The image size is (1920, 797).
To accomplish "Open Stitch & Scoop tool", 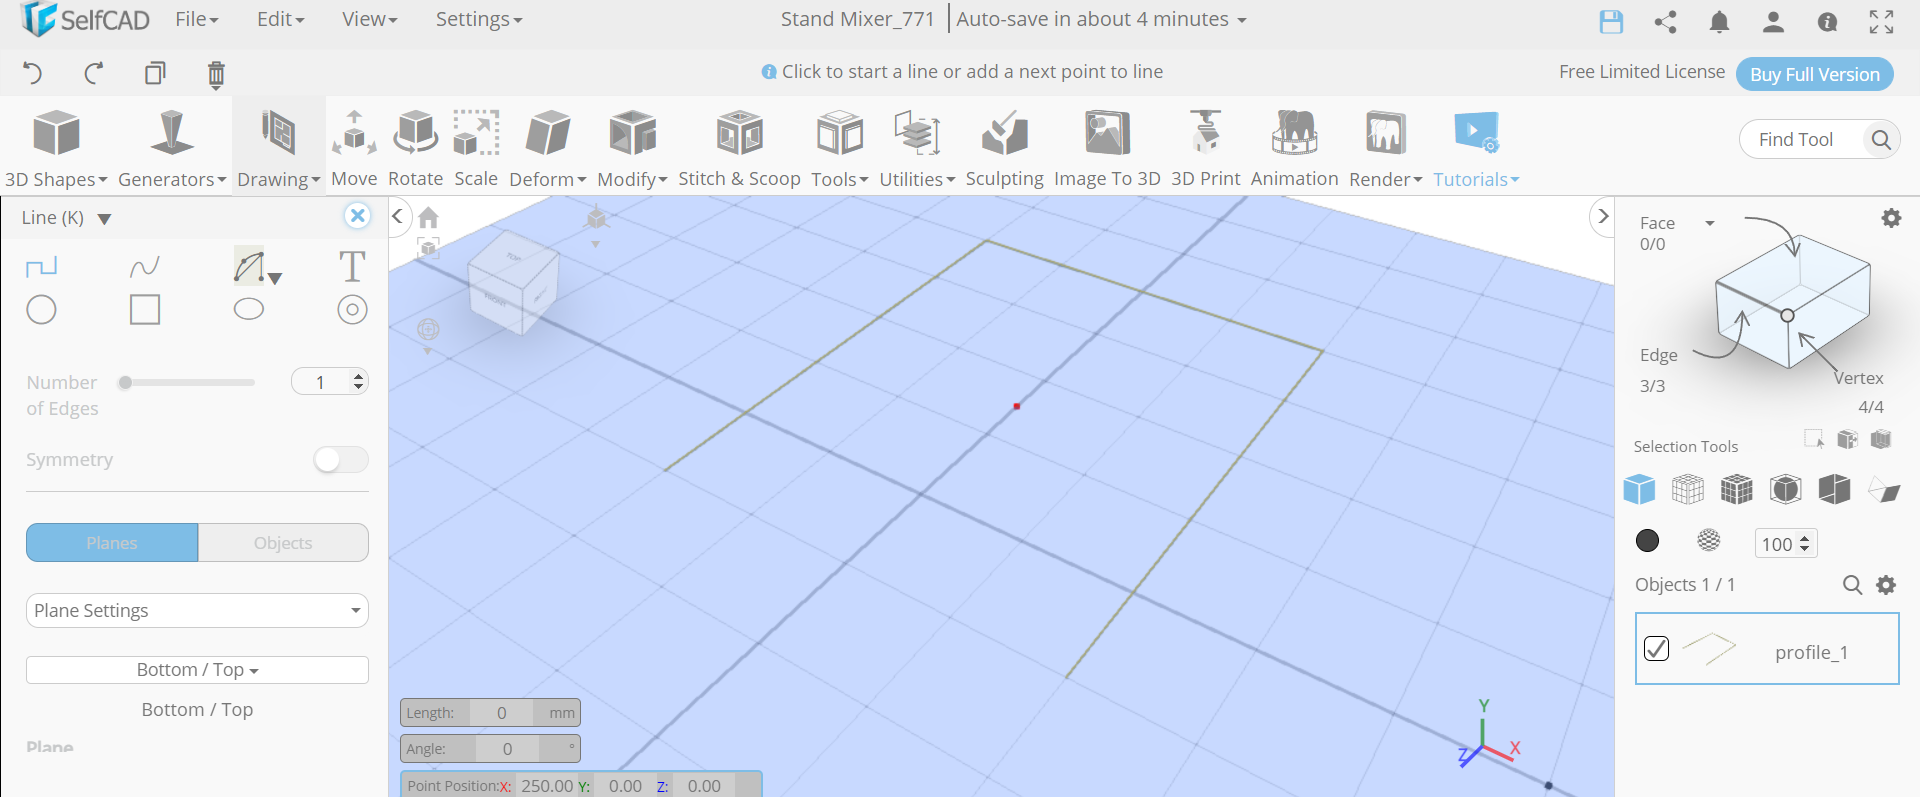I will [x=739, y=148].
